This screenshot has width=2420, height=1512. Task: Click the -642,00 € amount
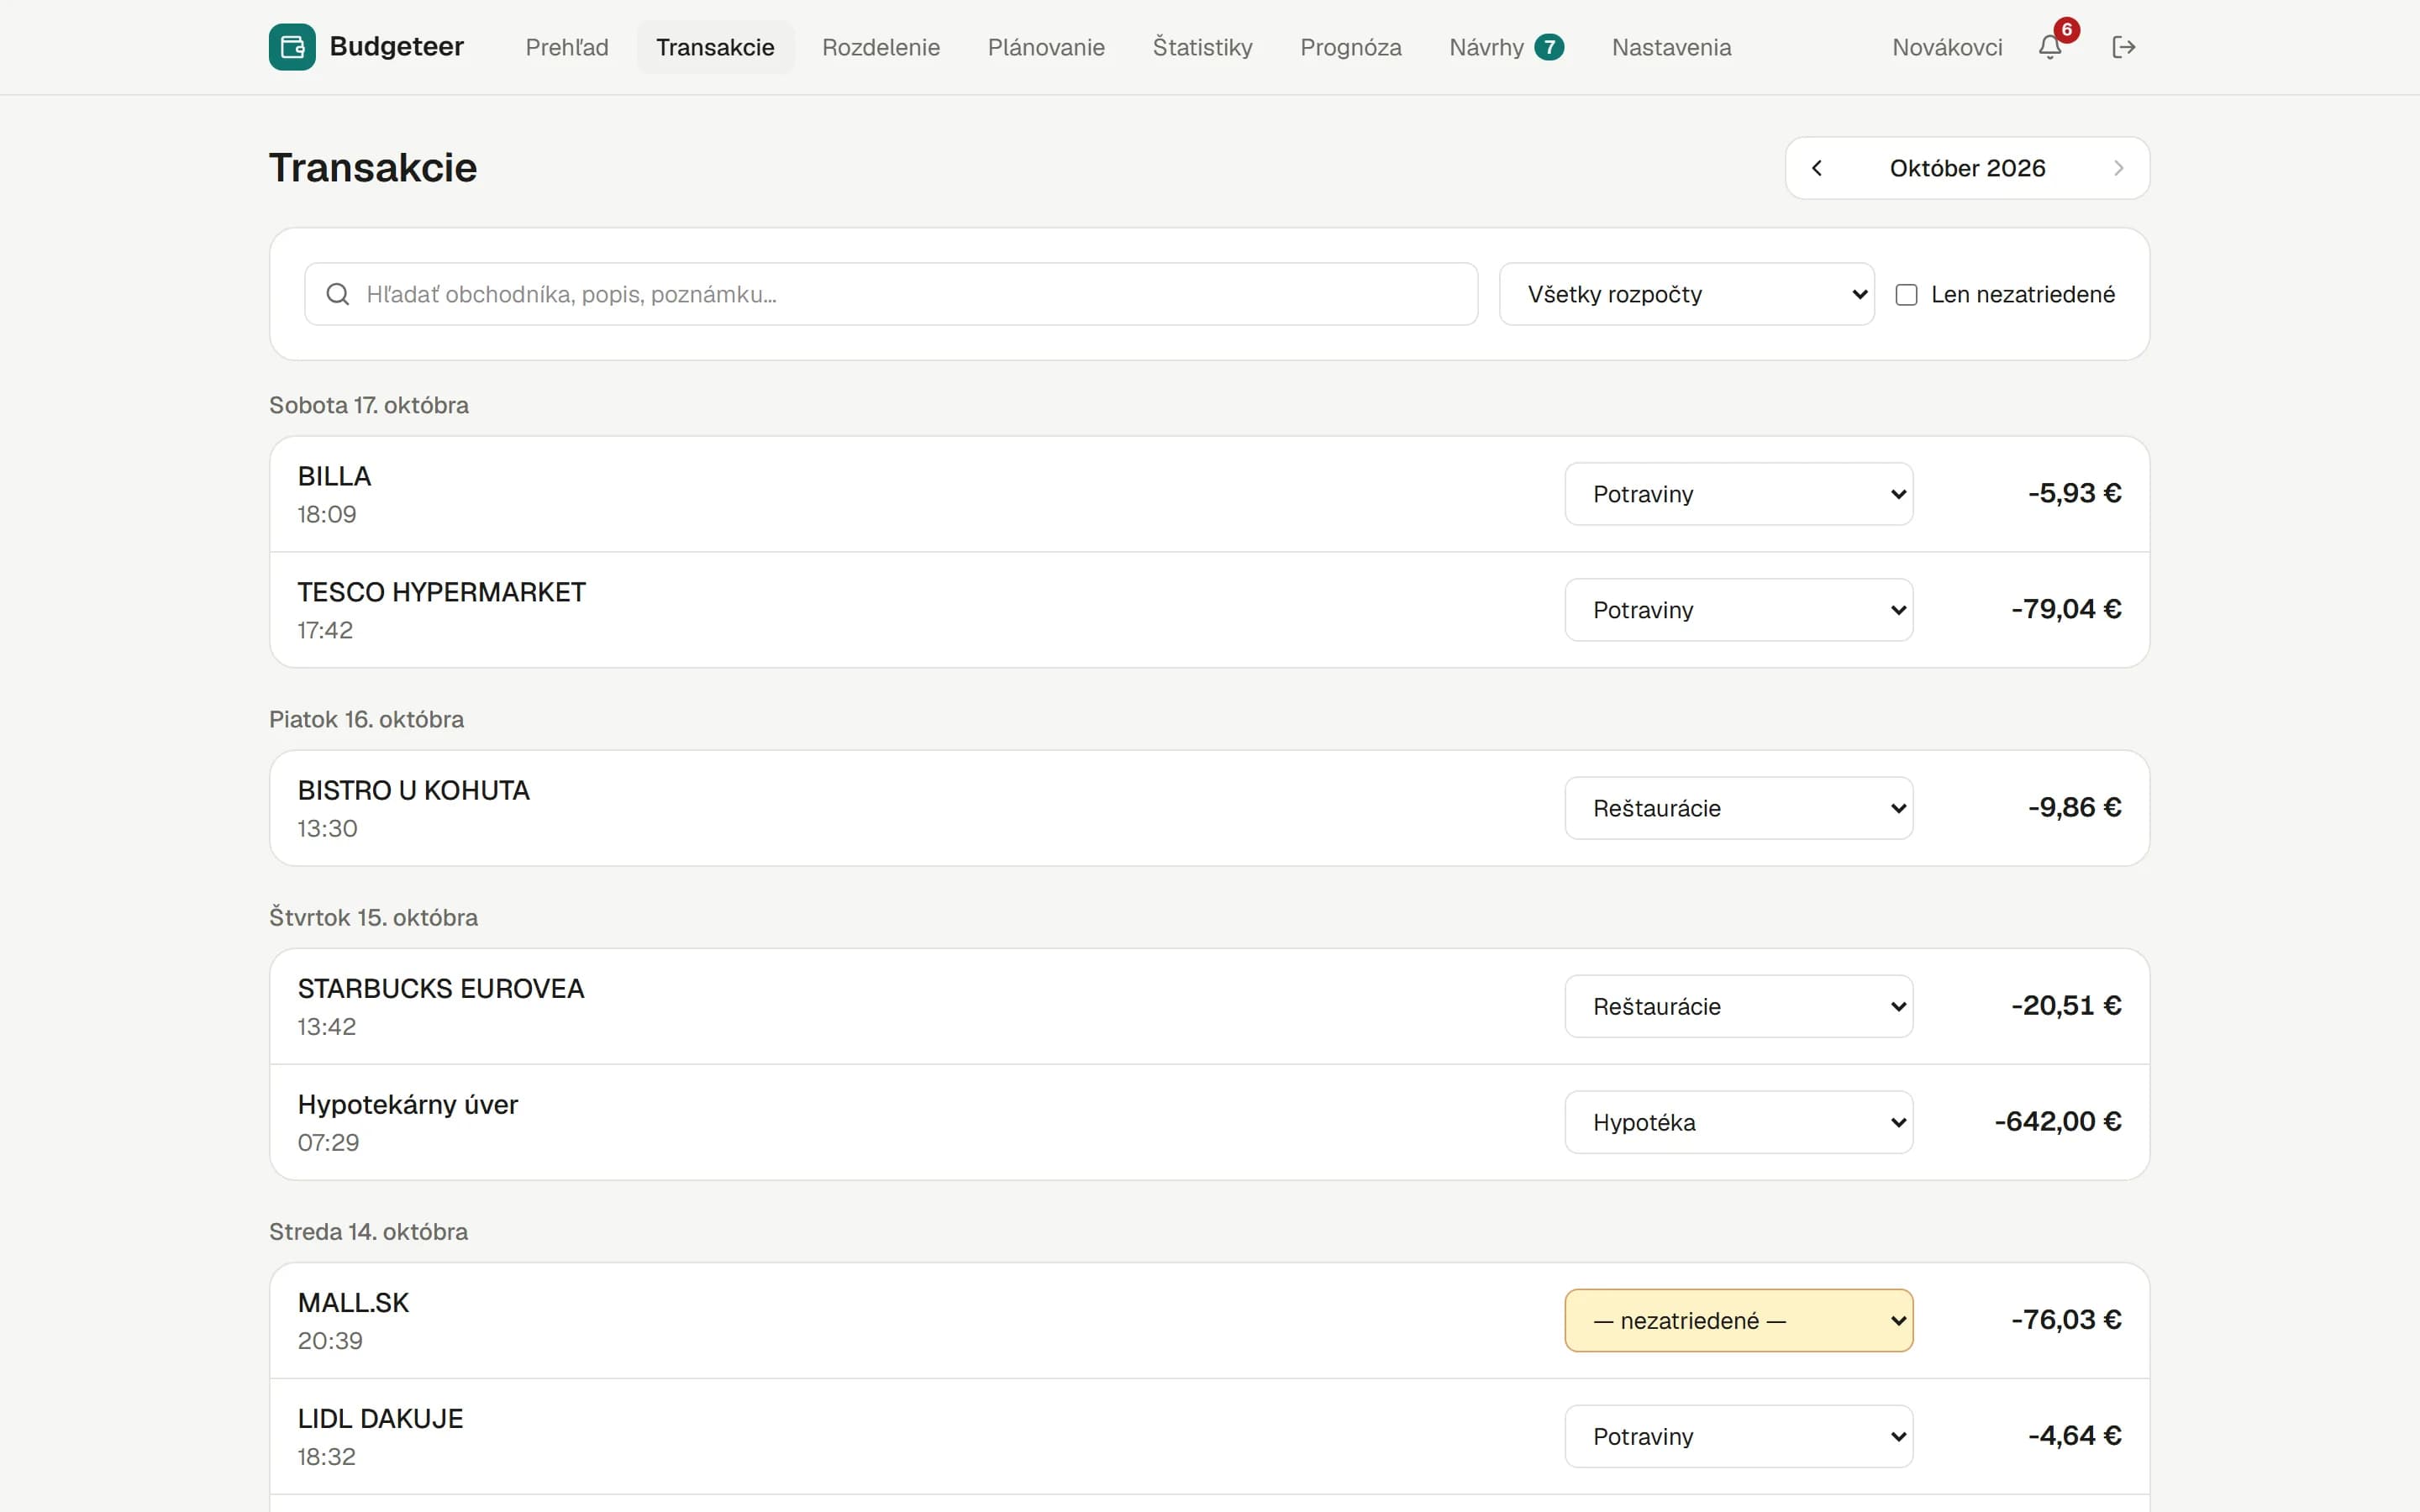pyautogui.click(x=2057, y=1121)
